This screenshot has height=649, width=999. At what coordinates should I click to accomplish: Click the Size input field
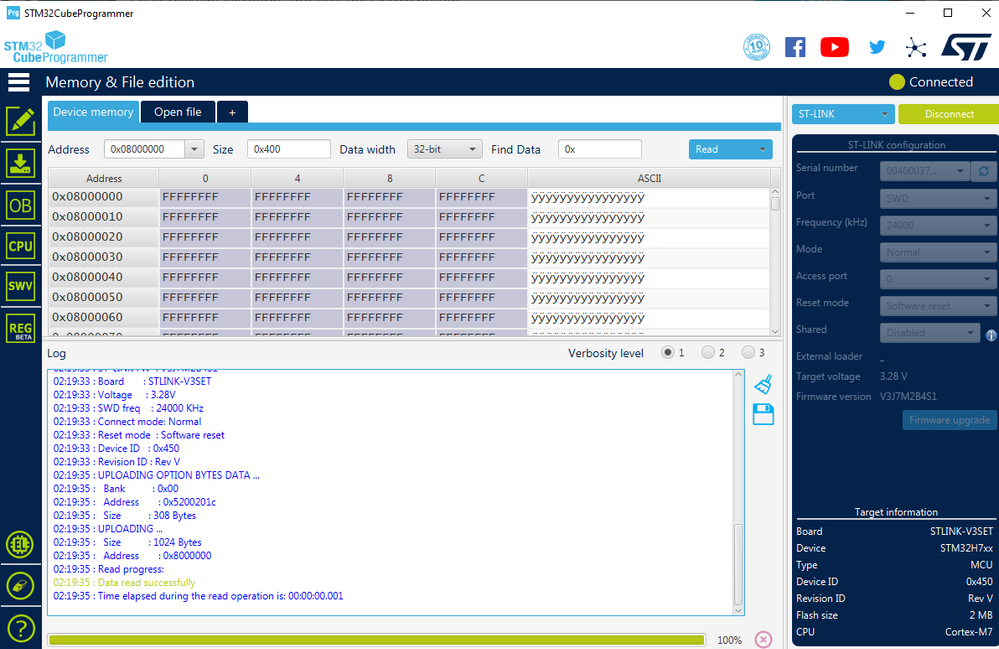pos(289,149)
